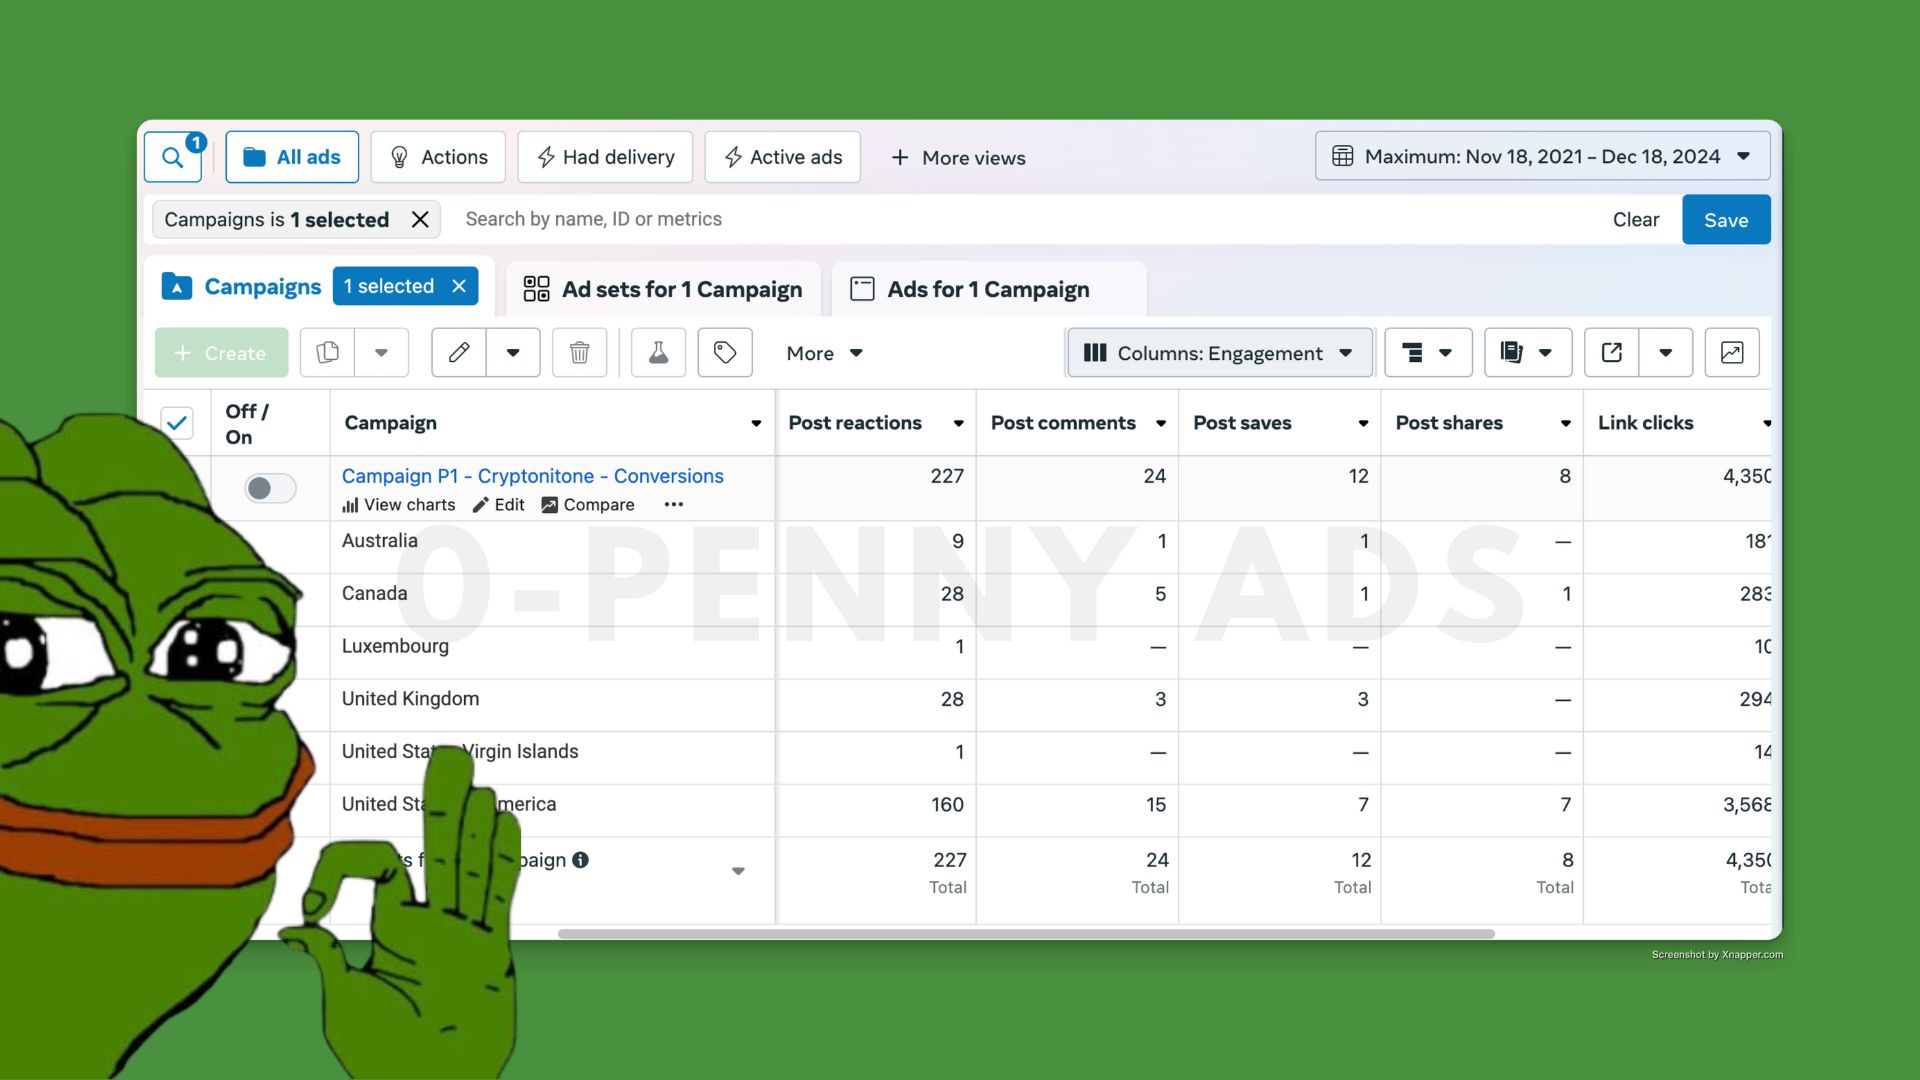Open Post comments column menu arrow

(x=1161, y=424)
